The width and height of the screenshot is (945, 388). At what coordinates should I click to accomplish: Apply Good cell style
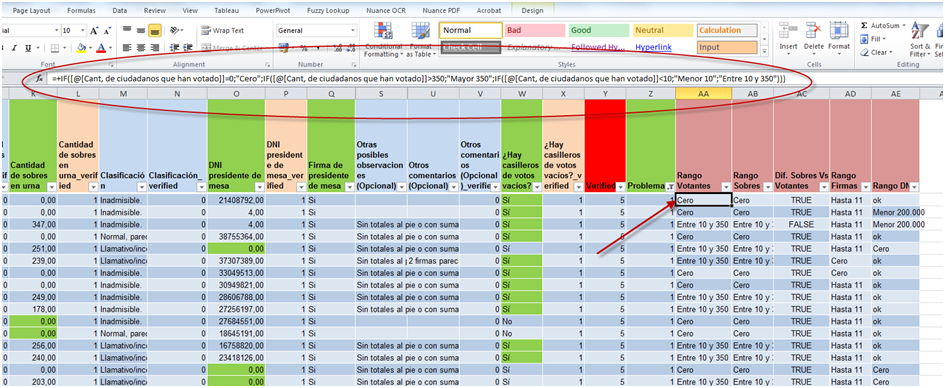tap(598, 30)
